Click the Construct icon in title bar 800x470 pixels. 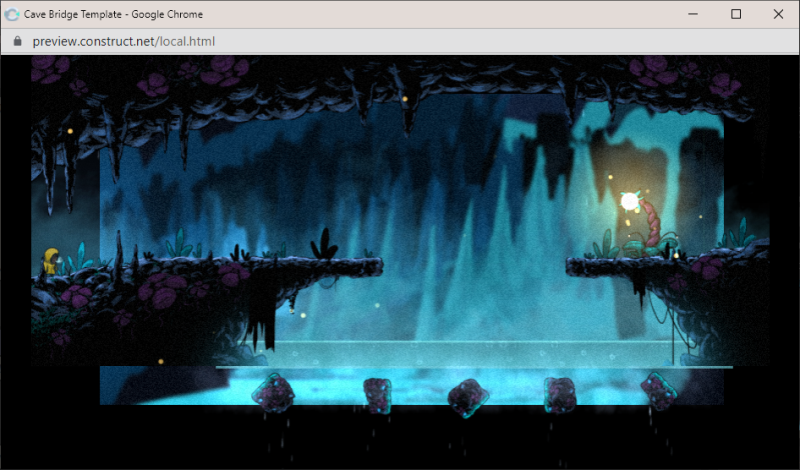(11, 14)
